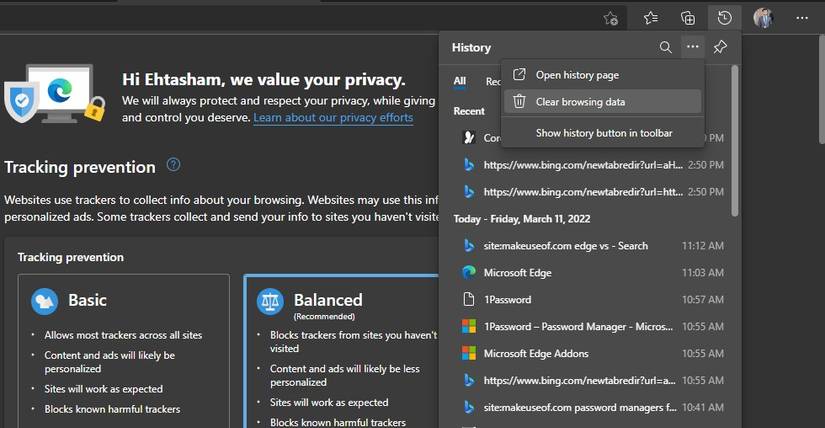Open the 1Password history entry
The height and width of the screenshot is (428, 825).
[x=507, y=299]
